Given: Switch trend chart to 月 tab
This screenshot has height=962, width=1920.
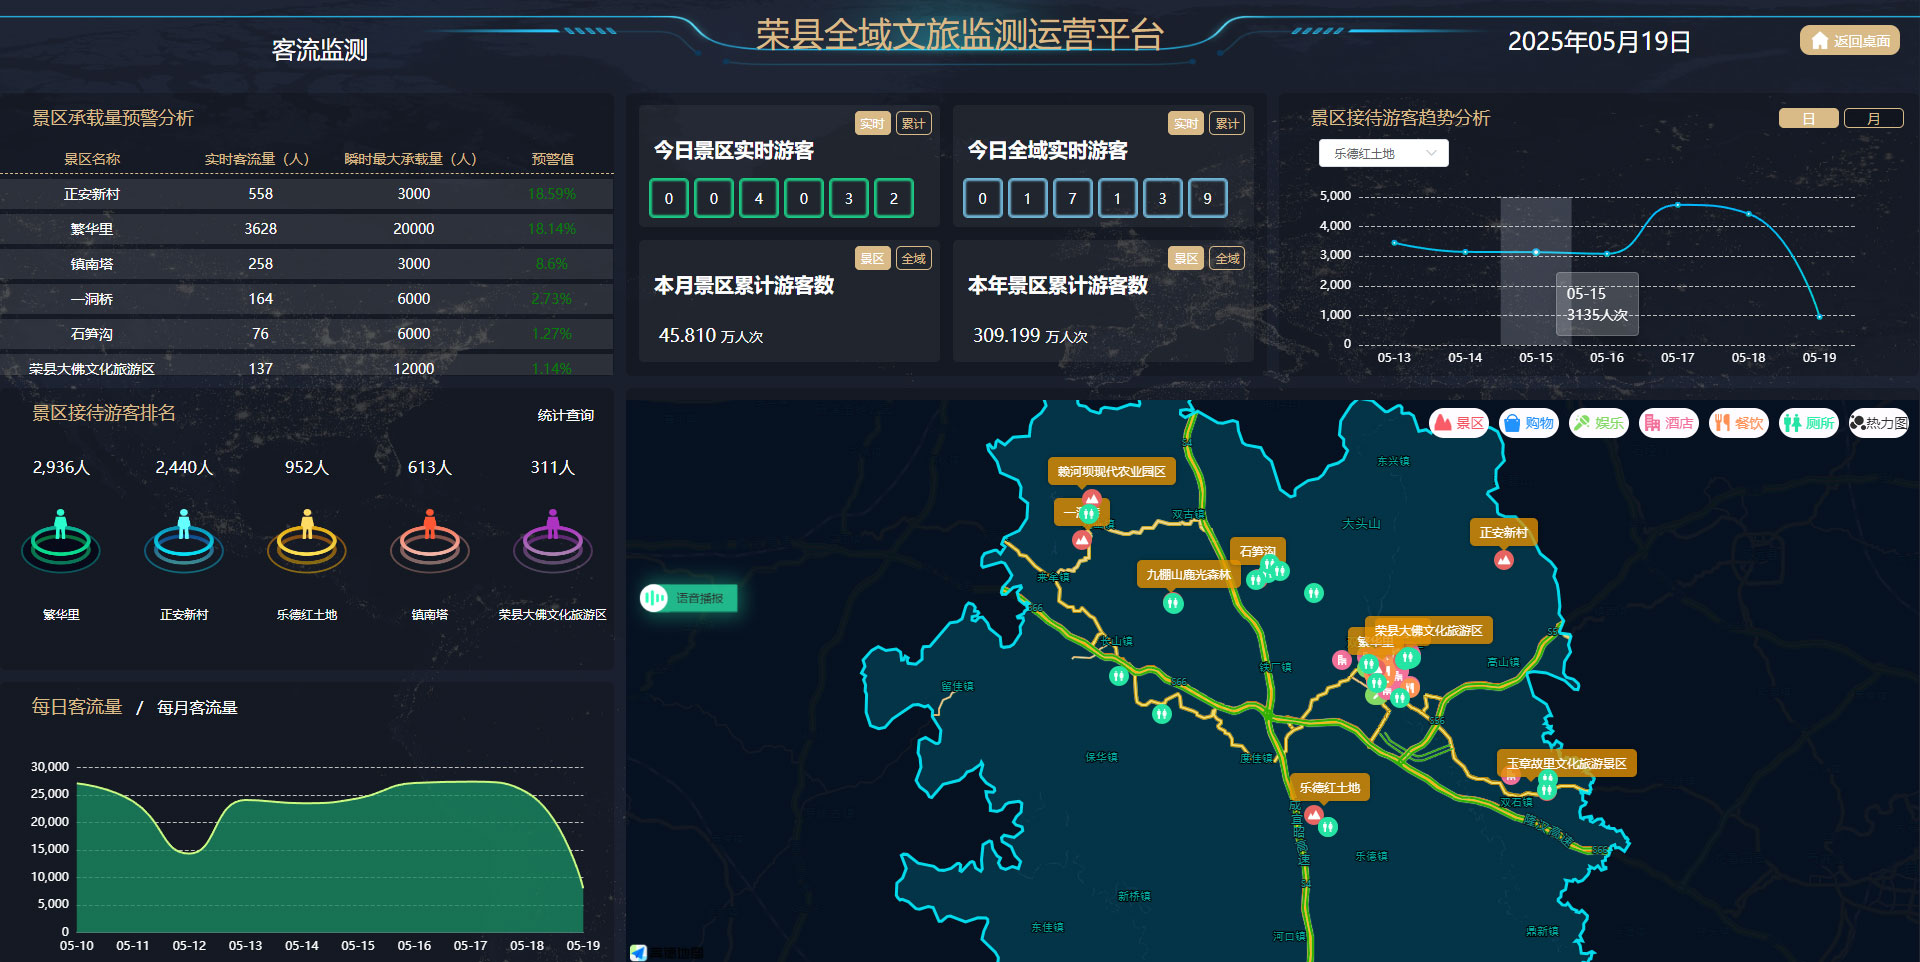Looking at the screenshot, I should [x=1873, y=119].
